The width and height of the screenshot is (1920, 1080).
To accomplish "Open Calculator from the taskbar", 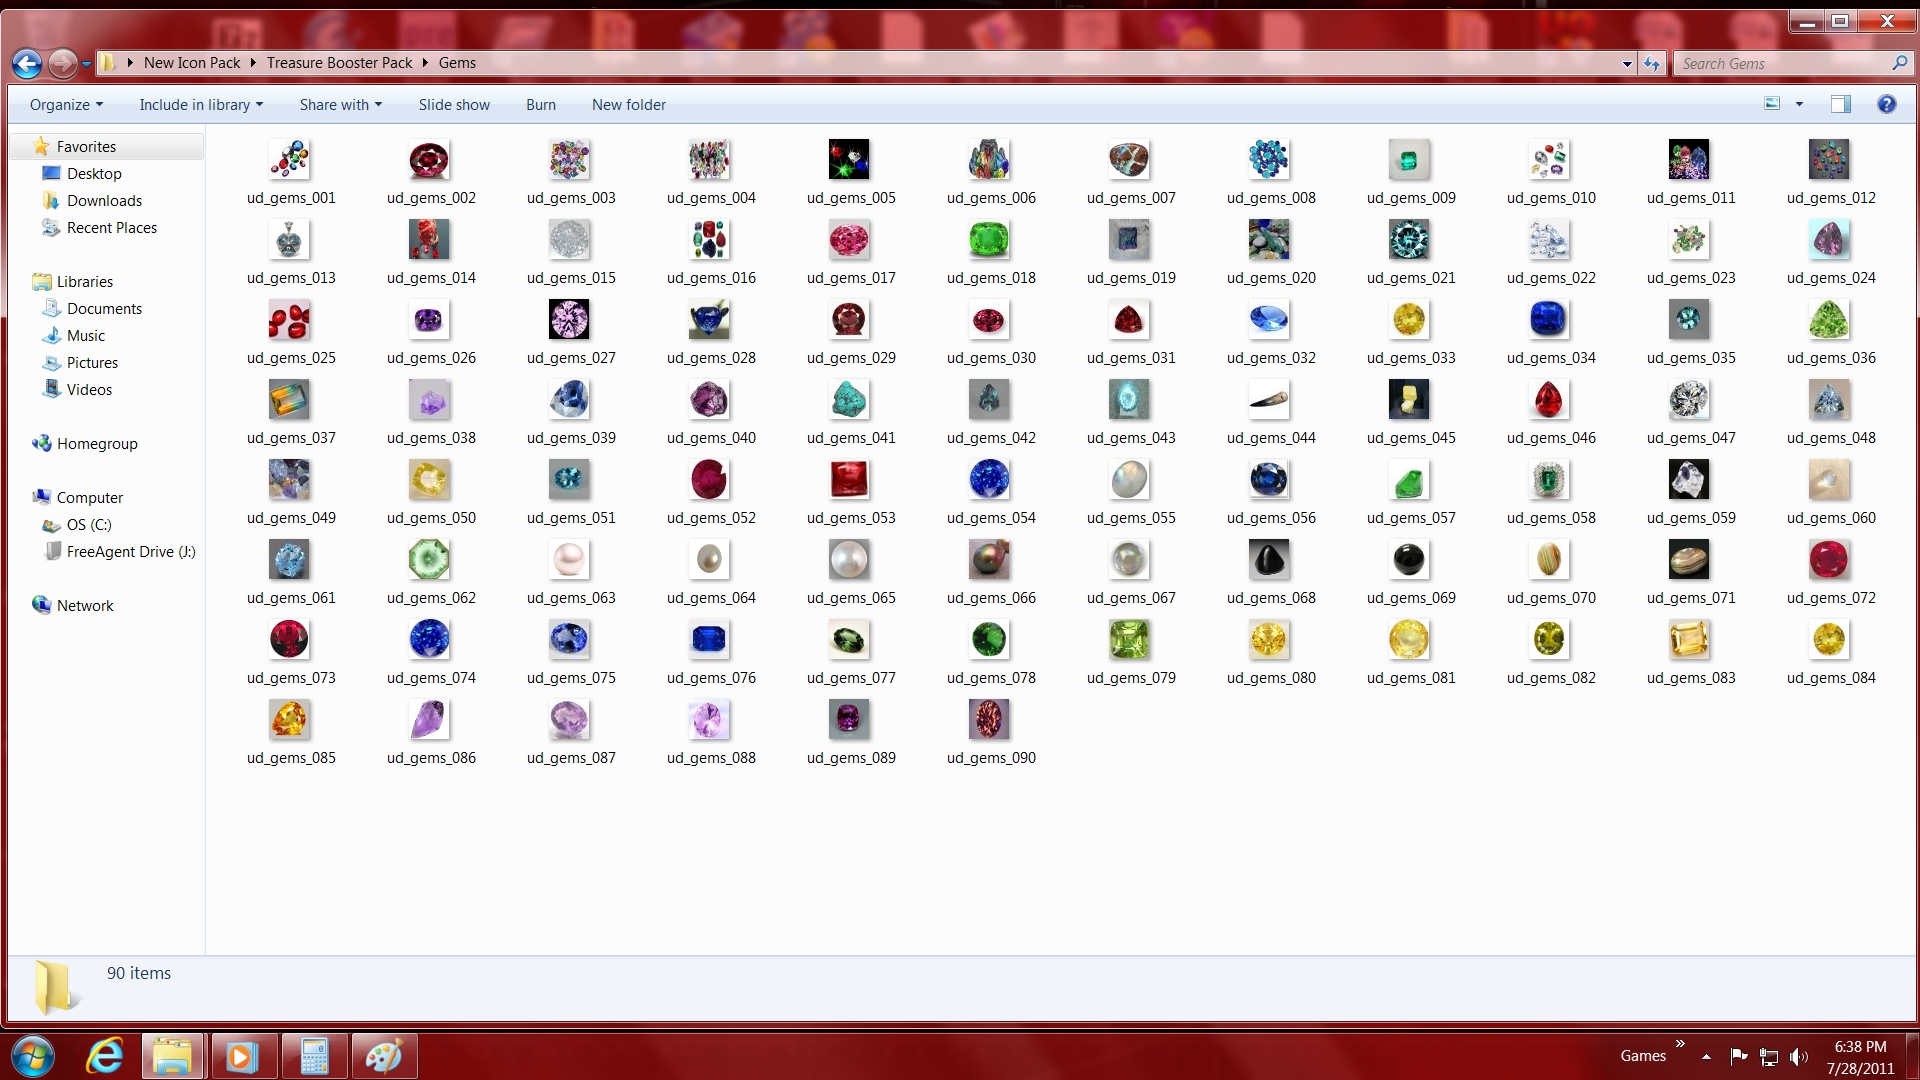I will point(314,1056).
